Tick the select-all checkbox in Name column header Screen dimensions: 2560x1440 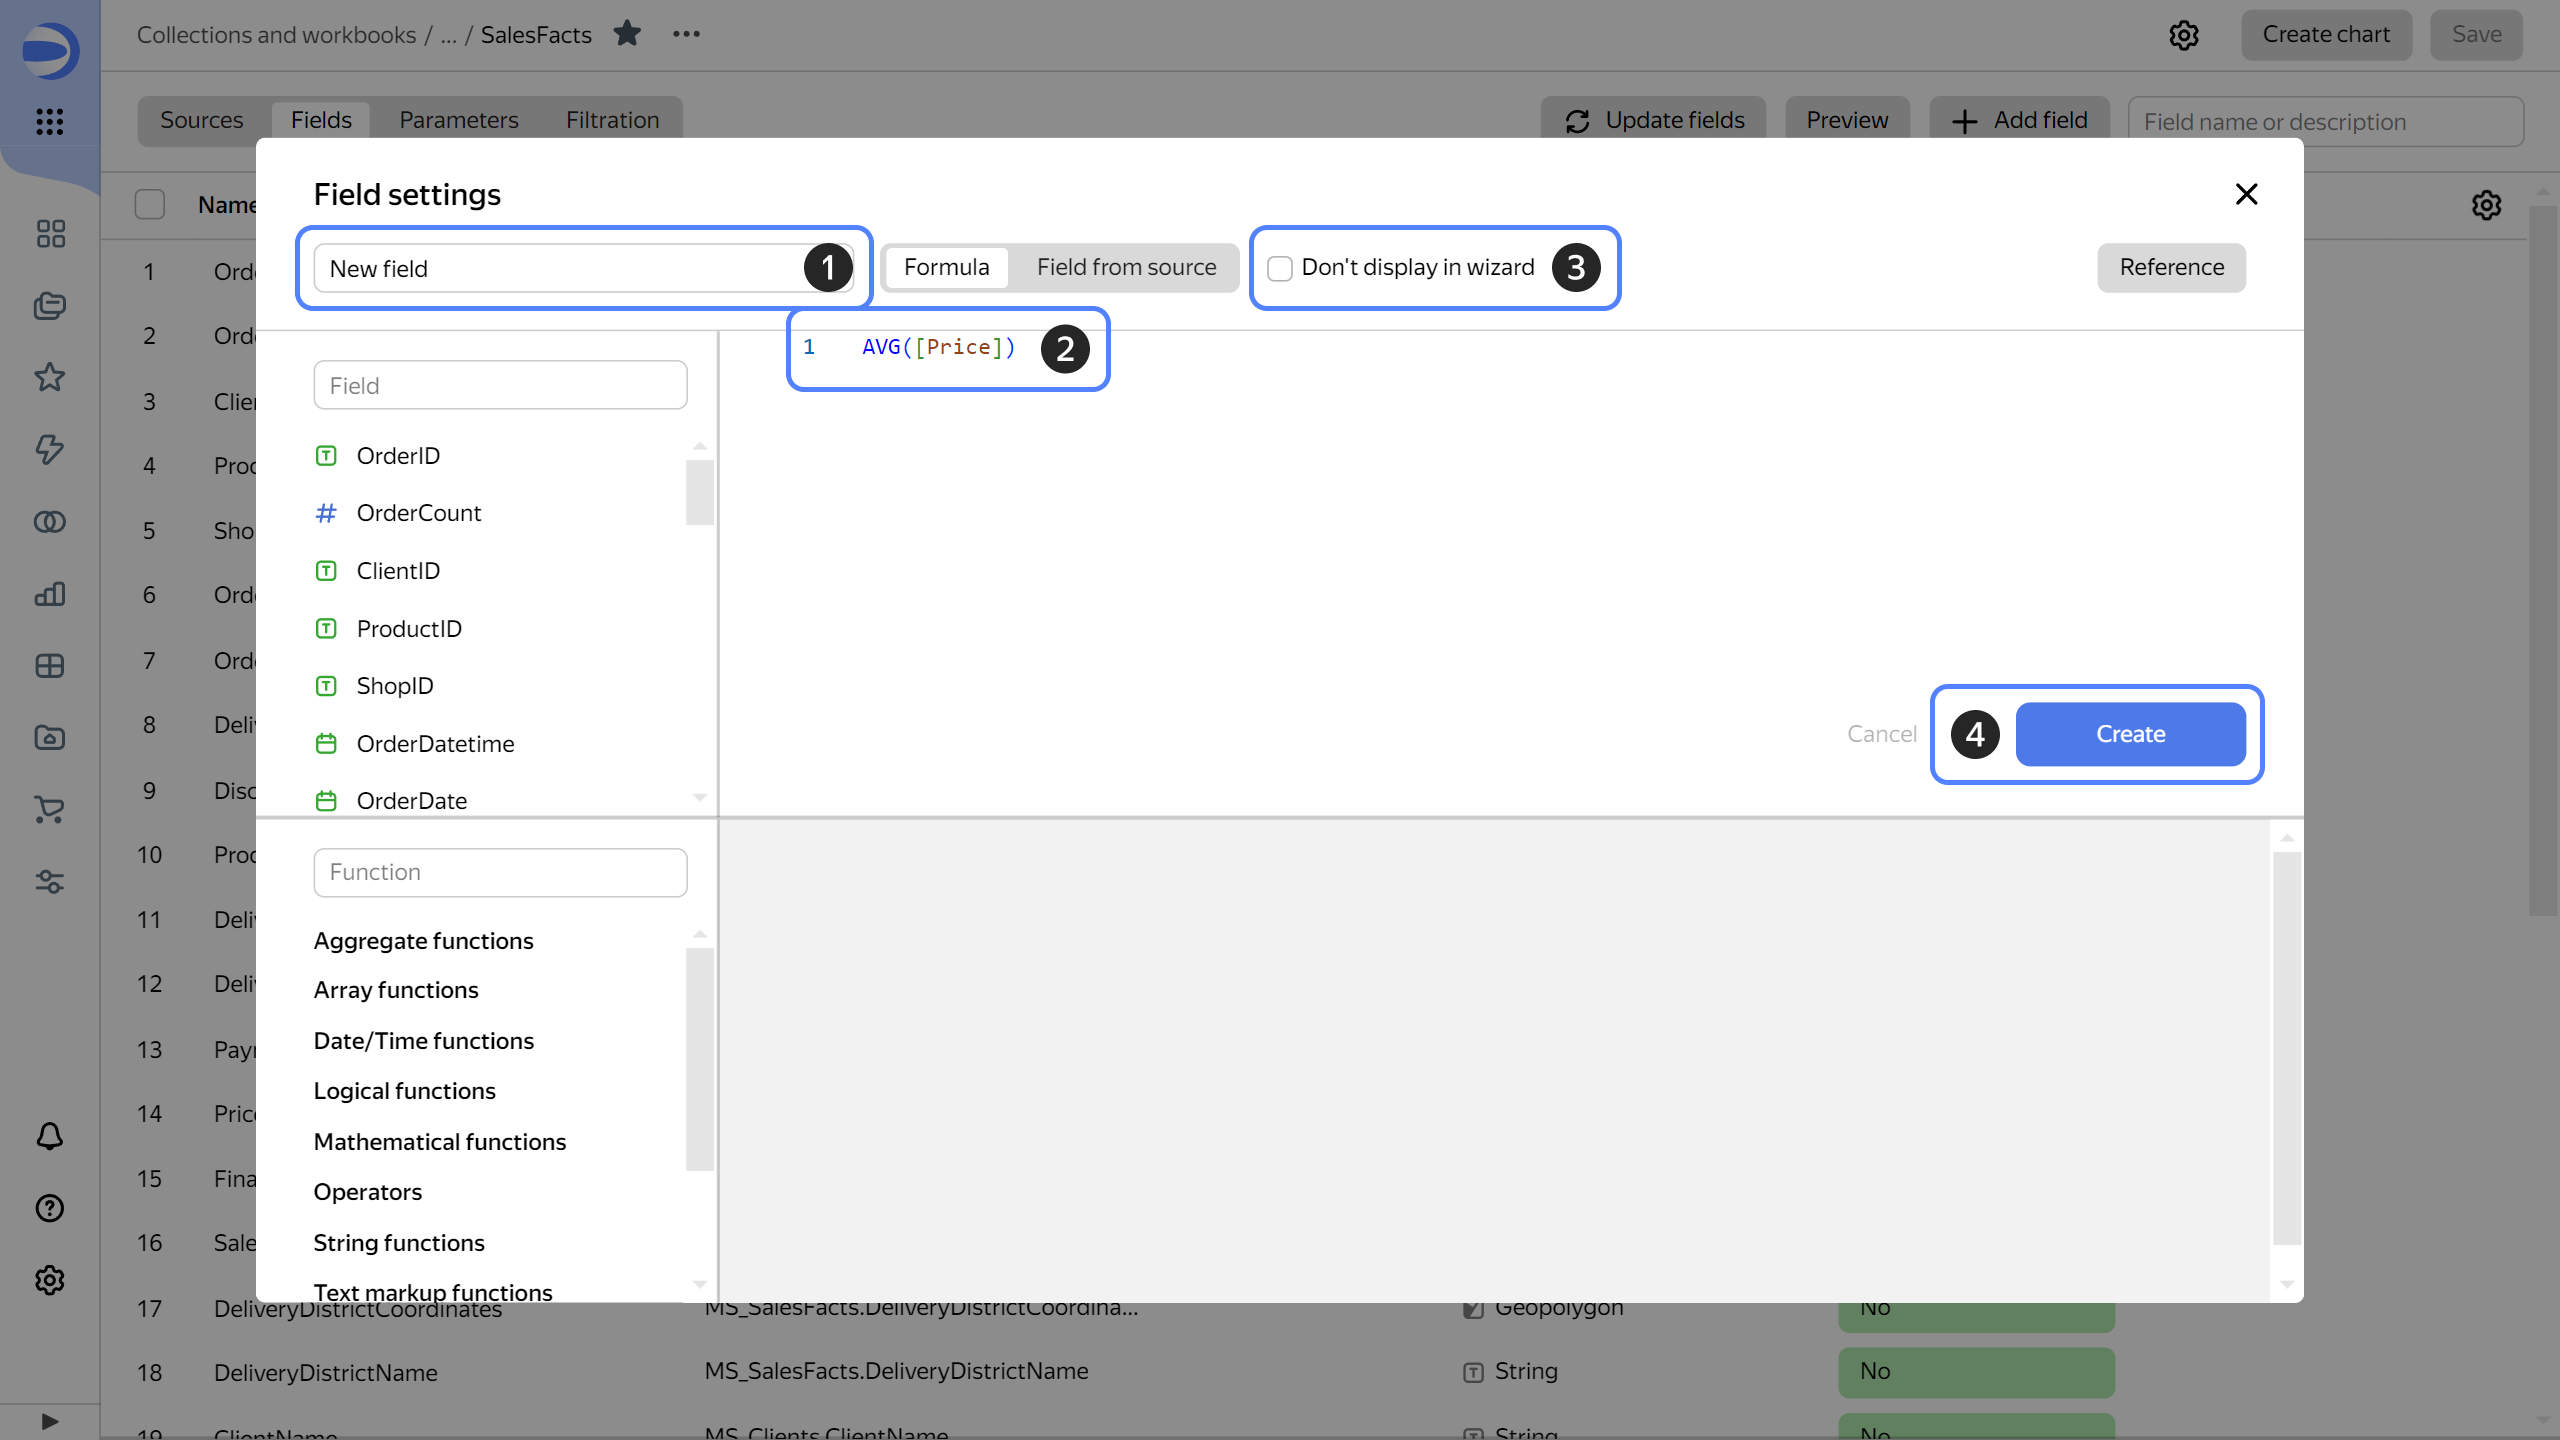point(150,204)
